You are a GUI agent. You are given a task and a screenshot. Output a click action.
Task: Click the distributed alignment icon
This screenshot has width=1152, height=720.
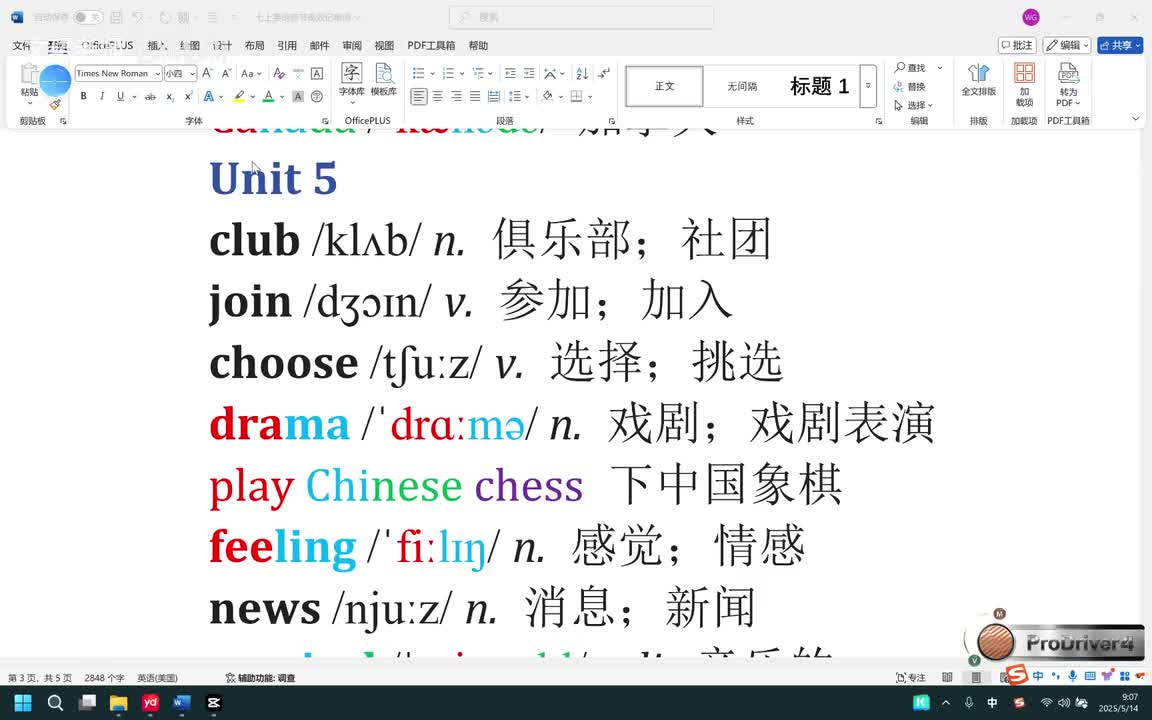494,96
